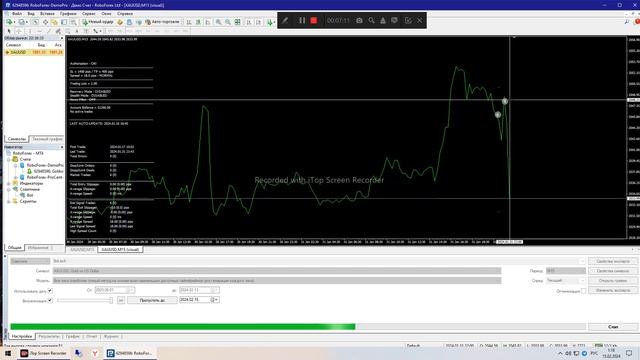Expand the Скрипты tree node

click(x=9, y=201)
